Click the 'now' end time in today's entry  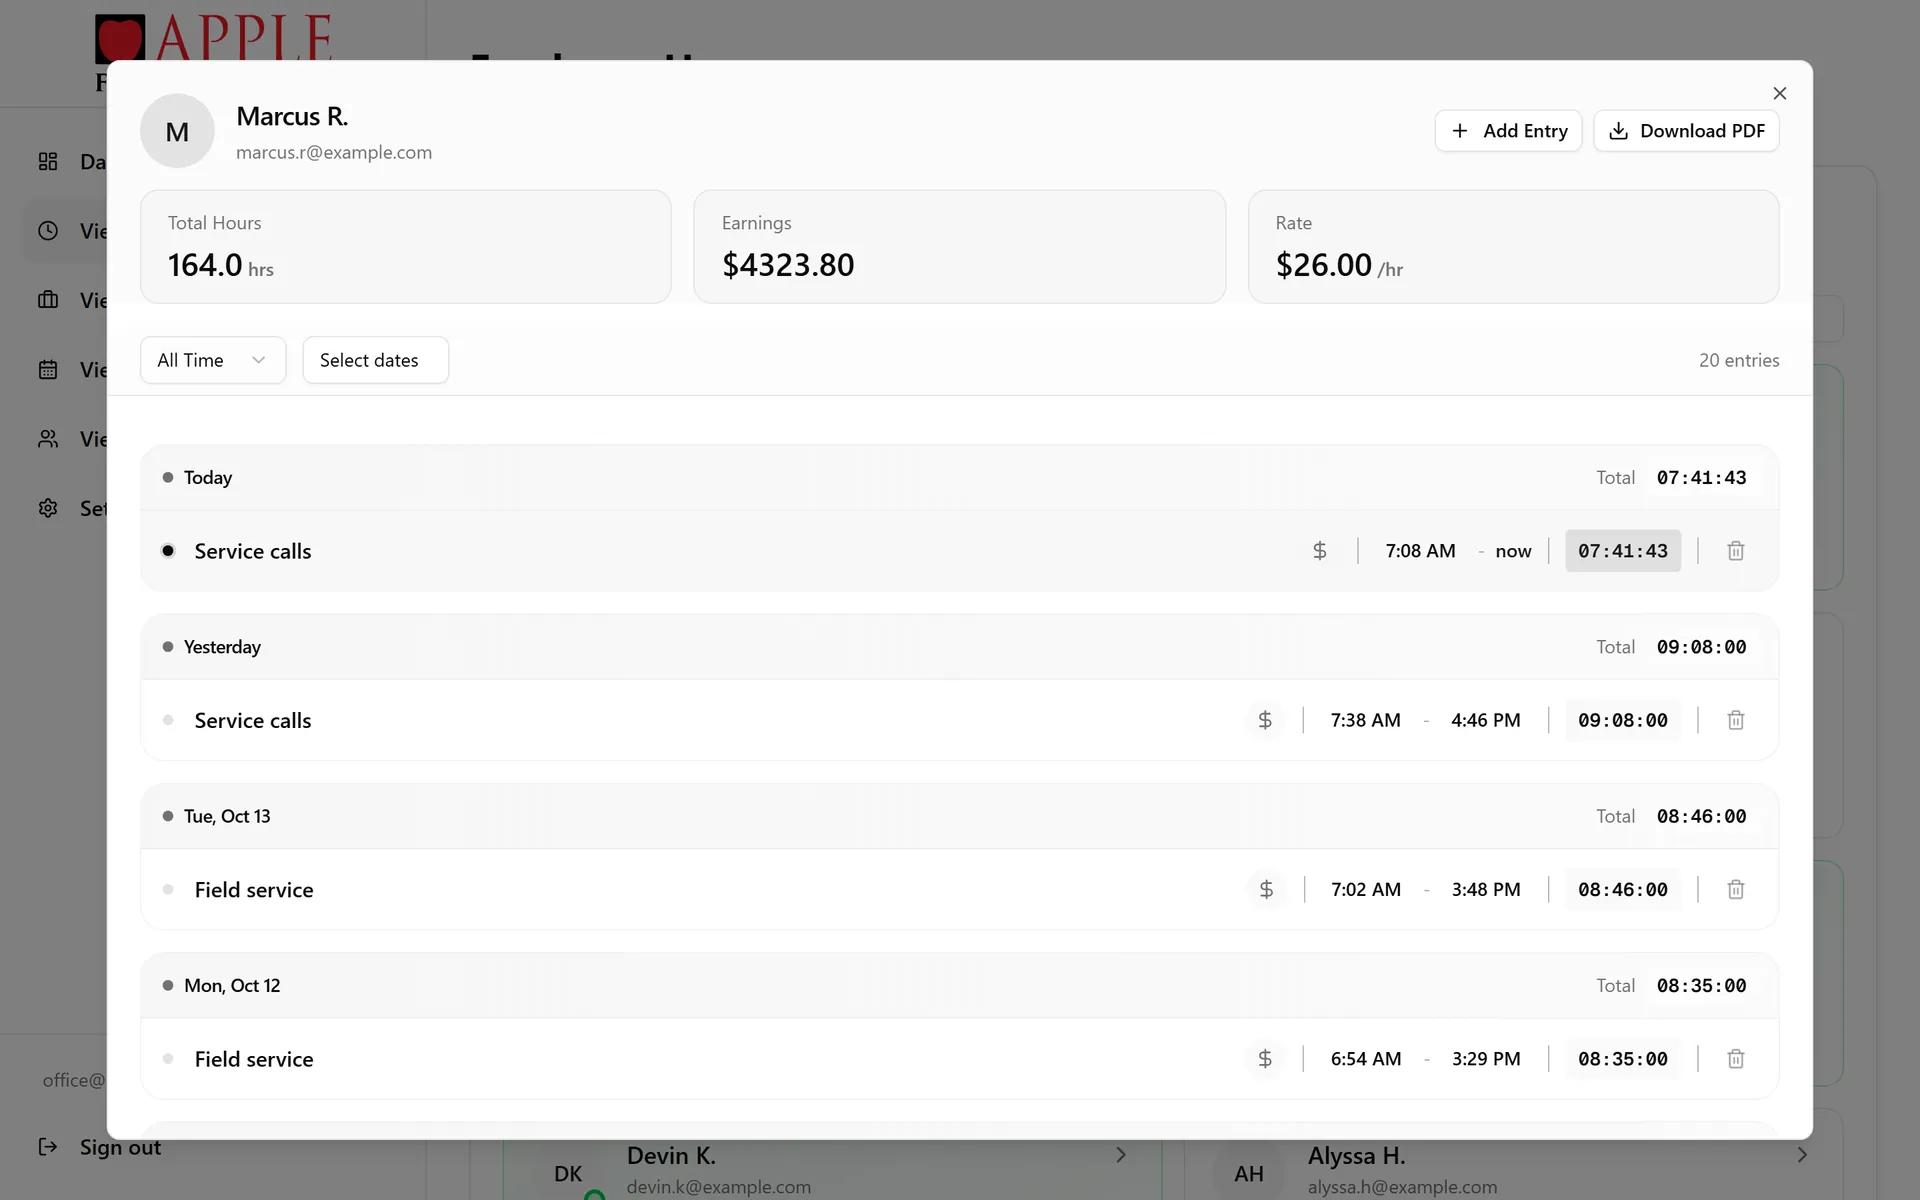point(1513,551)
